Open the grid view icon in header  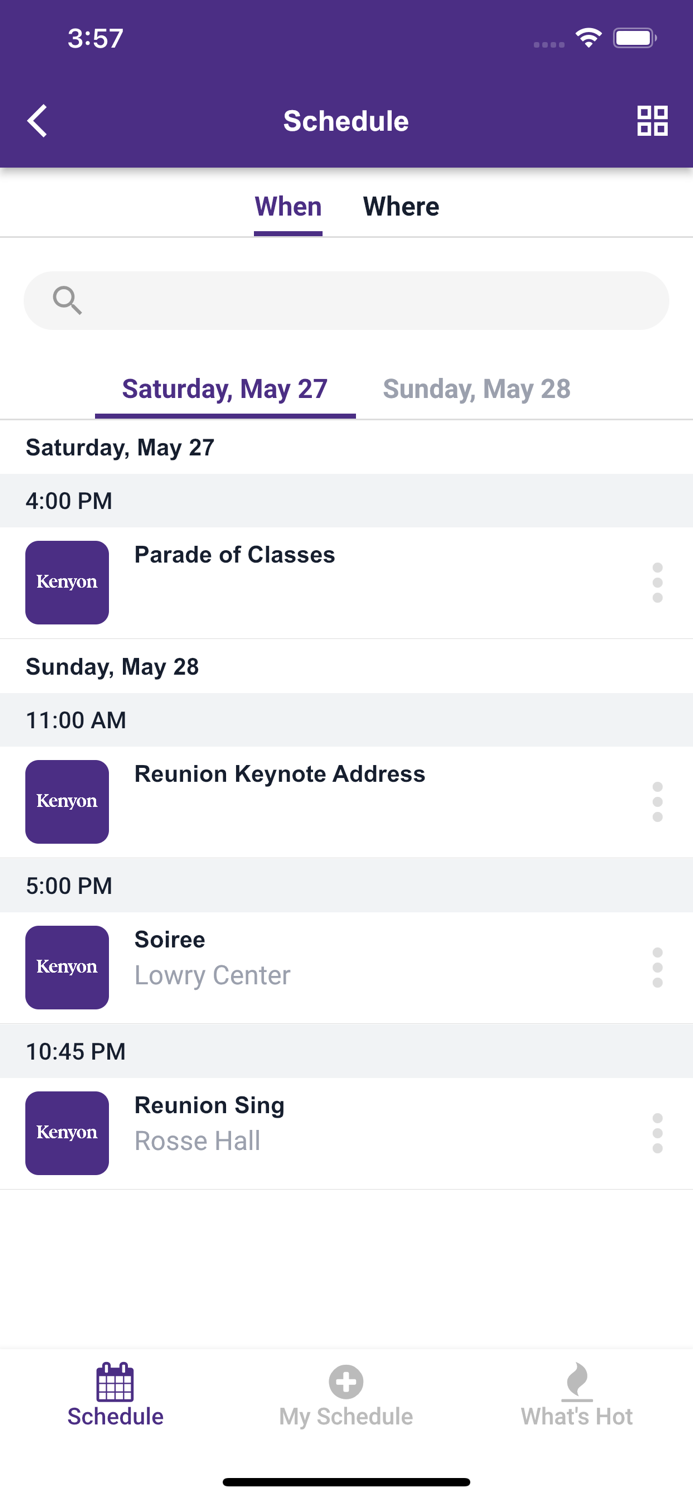pyautogui.click(x=652, y=120)
